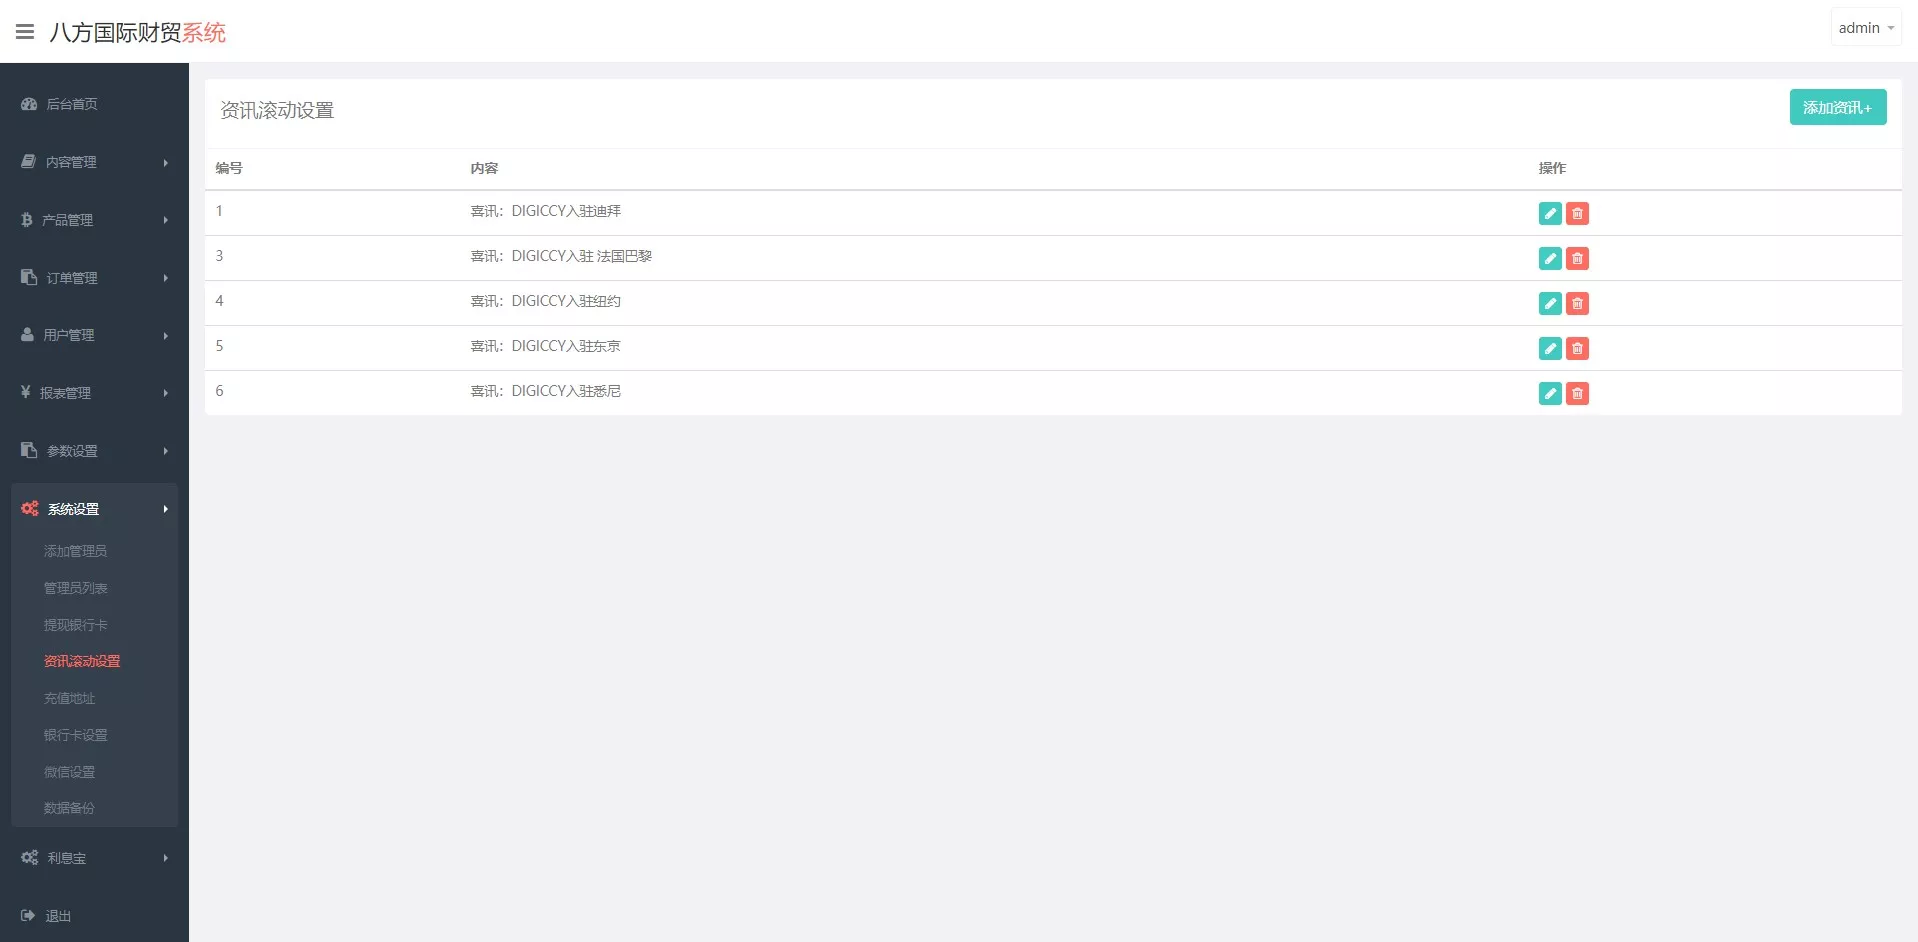Screen dimensions: 1918x942
Task: Edit news entry number 3
Action: [1549, 258]
